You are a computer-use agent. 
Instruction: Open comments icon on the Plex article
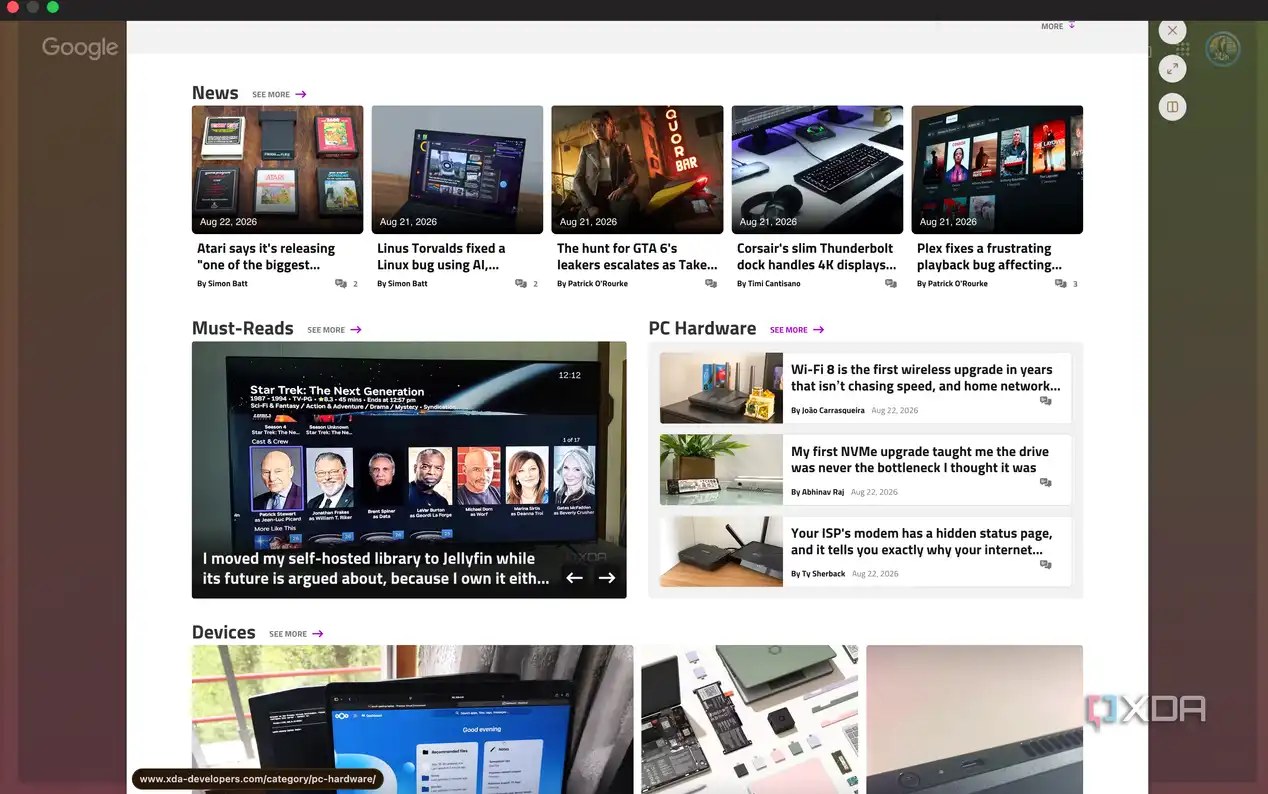[1061, 284]
